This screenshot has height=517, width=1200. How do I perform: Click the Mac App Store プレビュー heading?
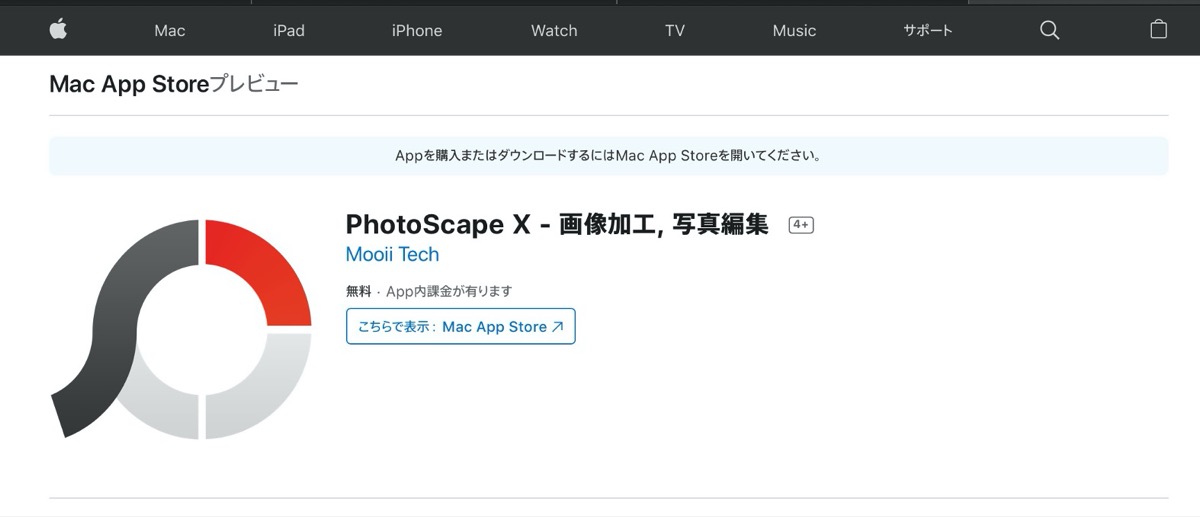[174, 85]
